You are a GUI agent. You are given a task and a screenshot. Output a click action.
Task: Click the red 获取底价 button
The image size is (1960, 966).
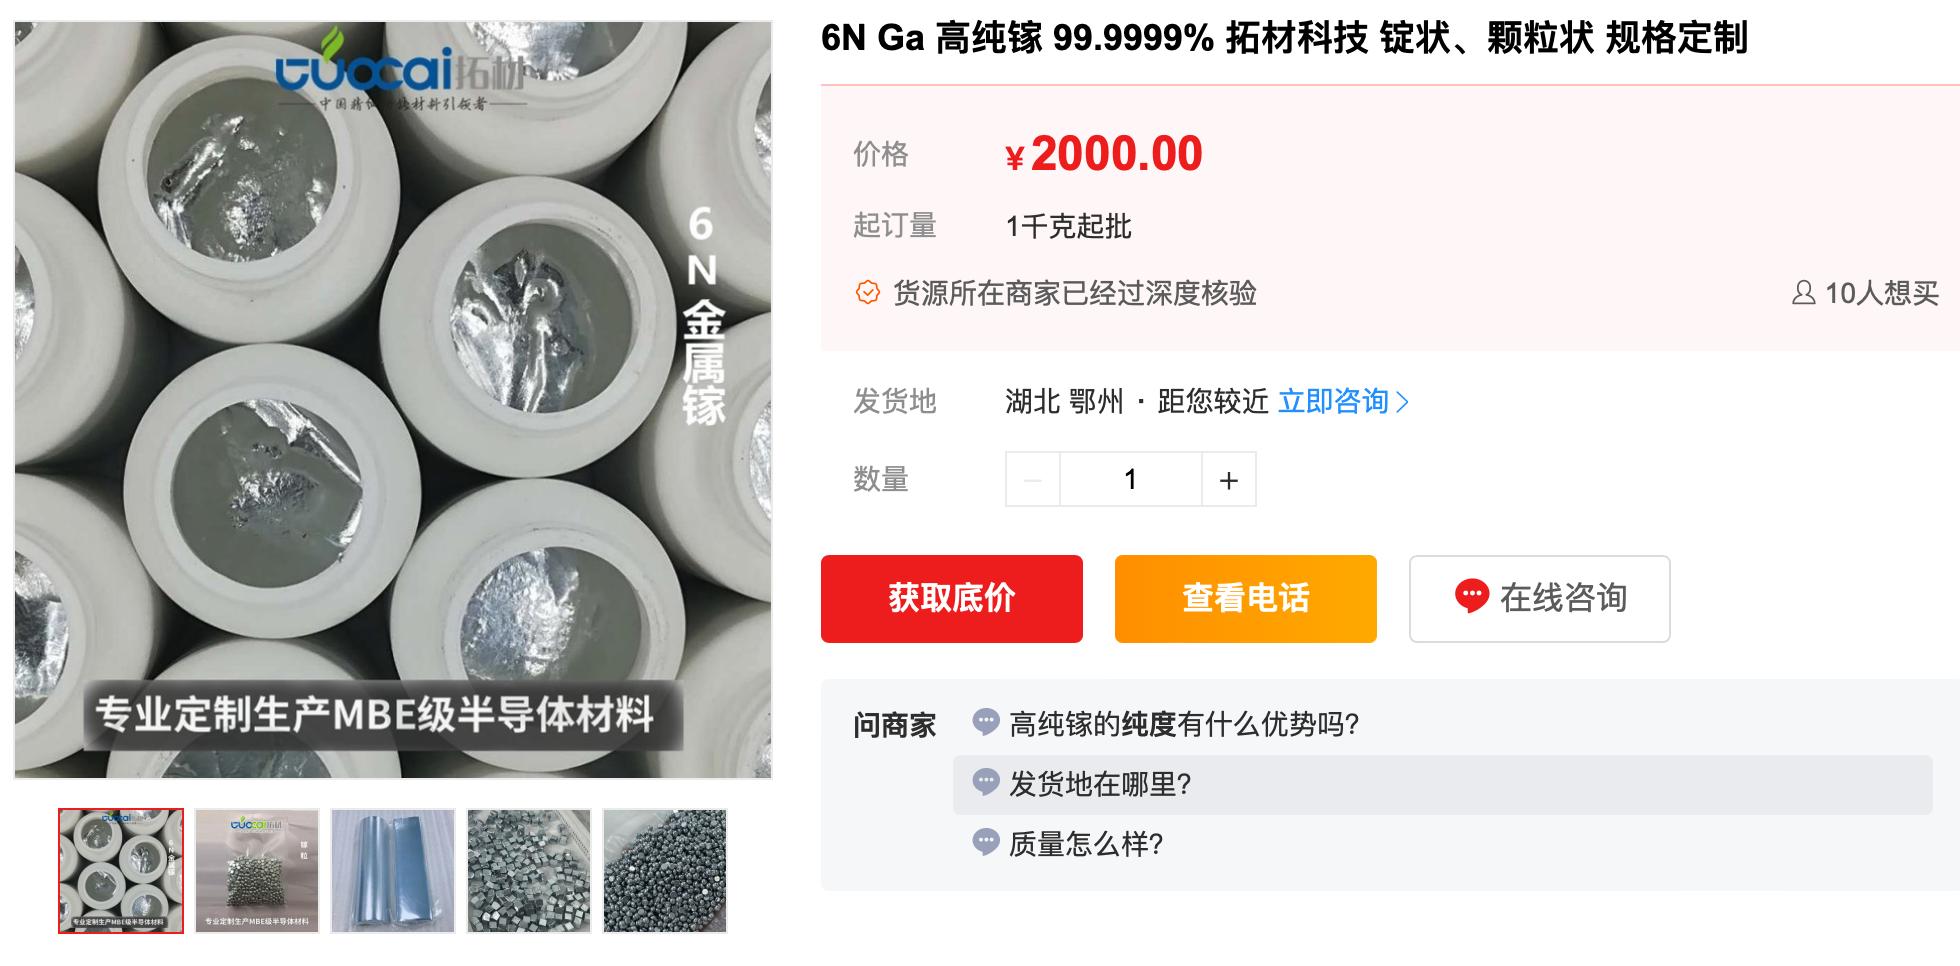[x=952, y=598]
